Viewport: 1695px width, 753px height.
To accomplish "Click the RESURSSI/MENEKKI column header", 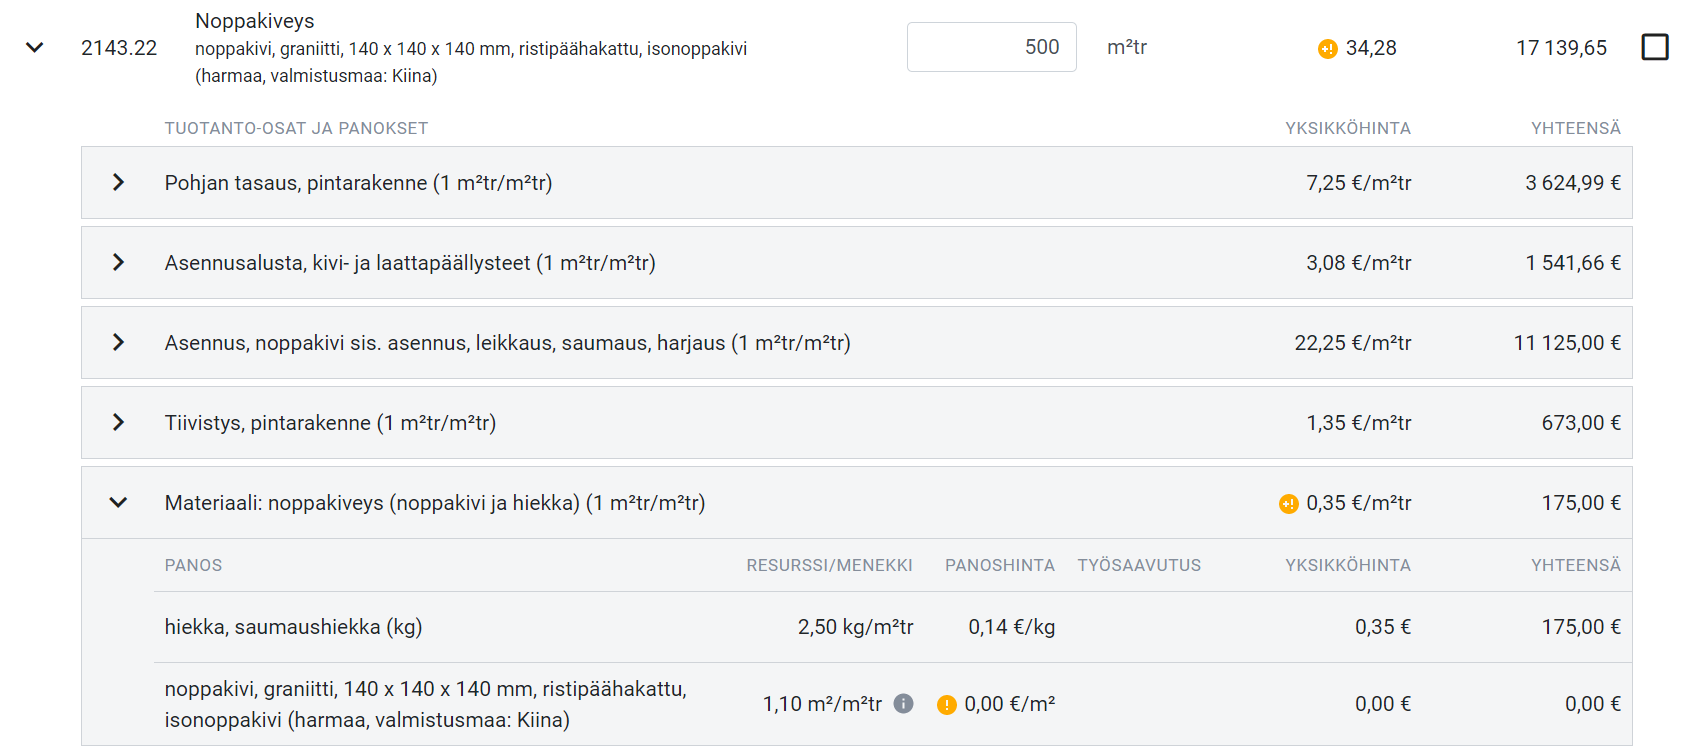I will 829,565.
